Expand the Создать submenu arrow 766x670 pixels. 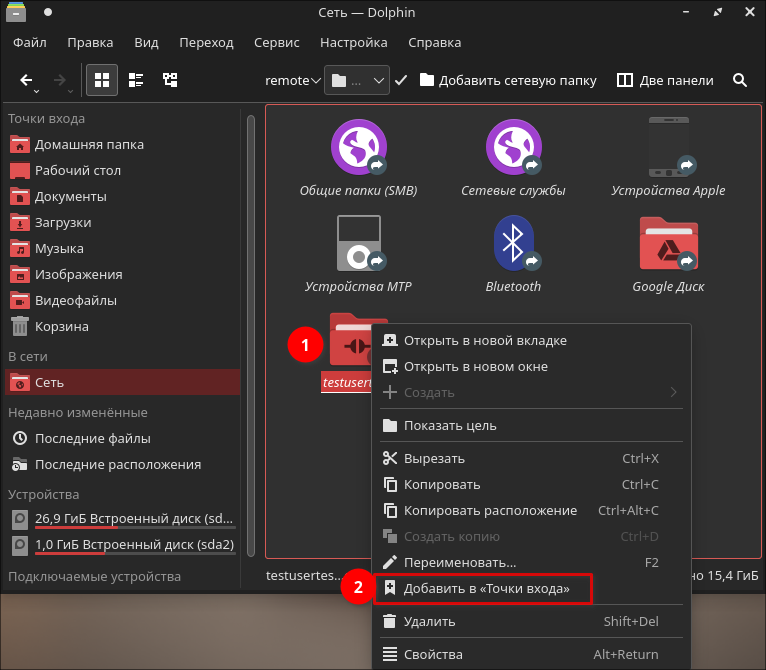coord(673,392)
